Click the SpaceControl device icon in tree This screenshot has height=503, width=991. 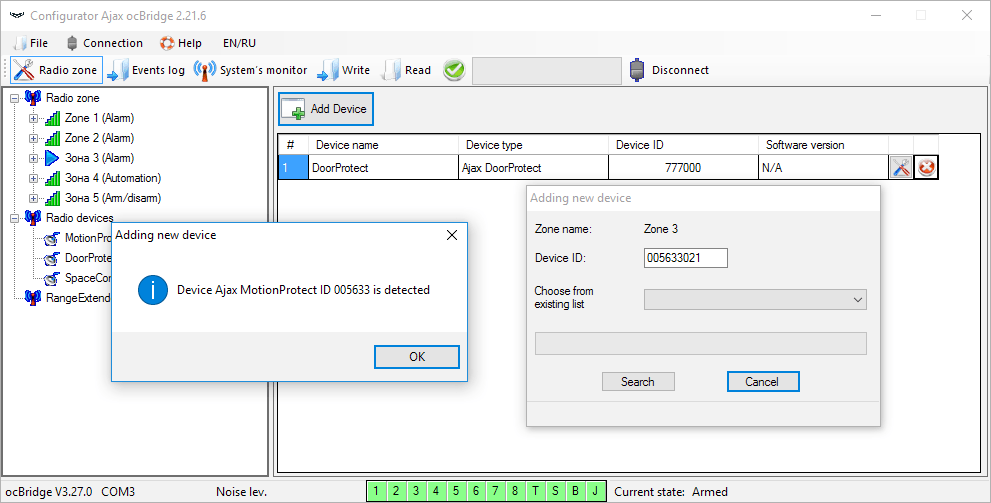click(x=52, y=279)
